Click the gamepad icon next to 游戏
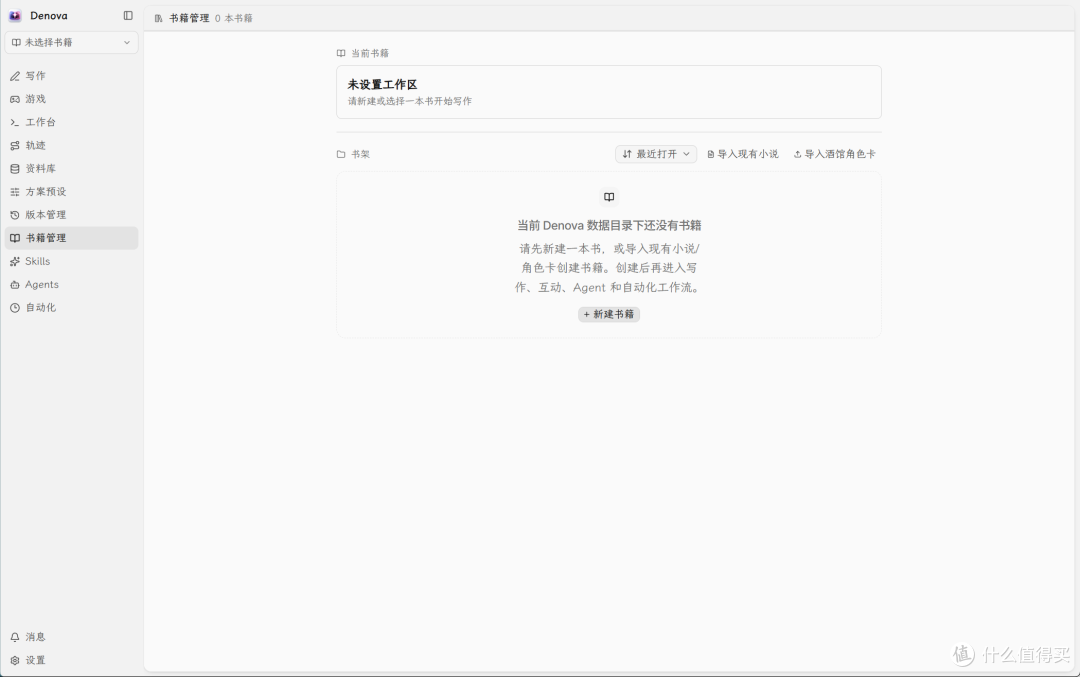This screenshot has height=677, width=1080. pos(15,99)
